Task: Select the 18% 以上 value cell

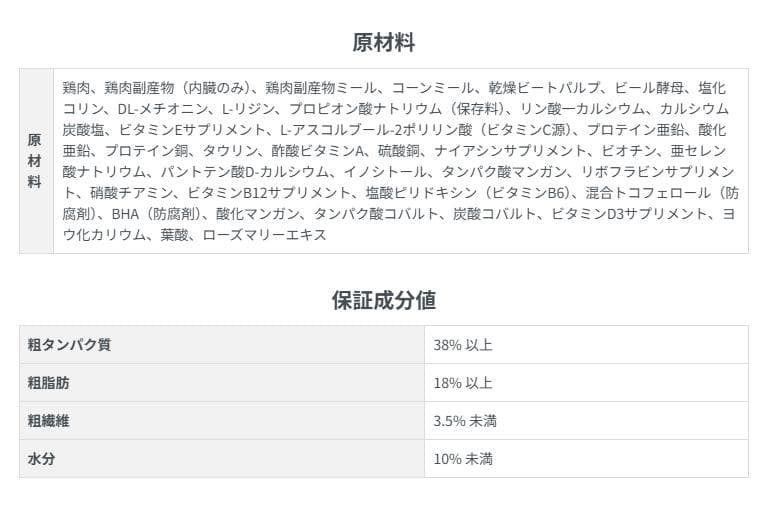Action: 463,383
